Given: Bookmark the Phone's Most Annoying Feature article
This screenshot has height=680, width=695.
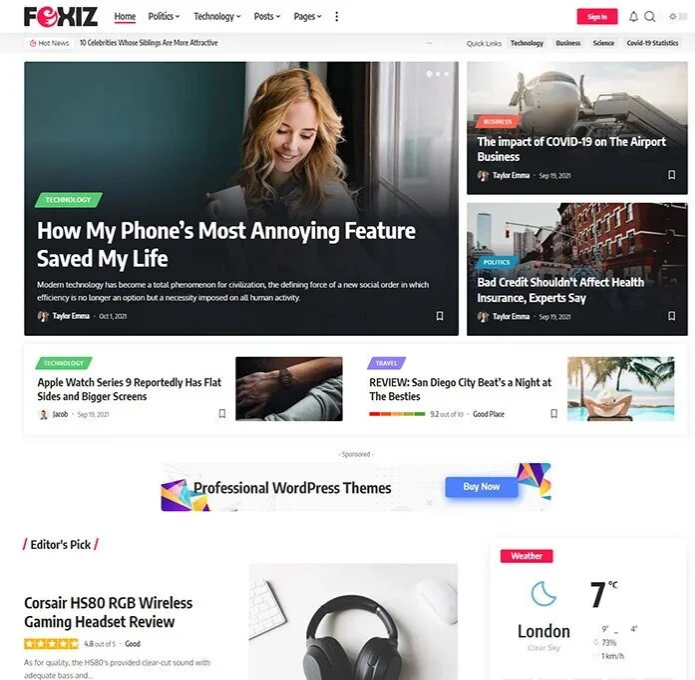Looking at the screenshot, I should click(439, 316).
